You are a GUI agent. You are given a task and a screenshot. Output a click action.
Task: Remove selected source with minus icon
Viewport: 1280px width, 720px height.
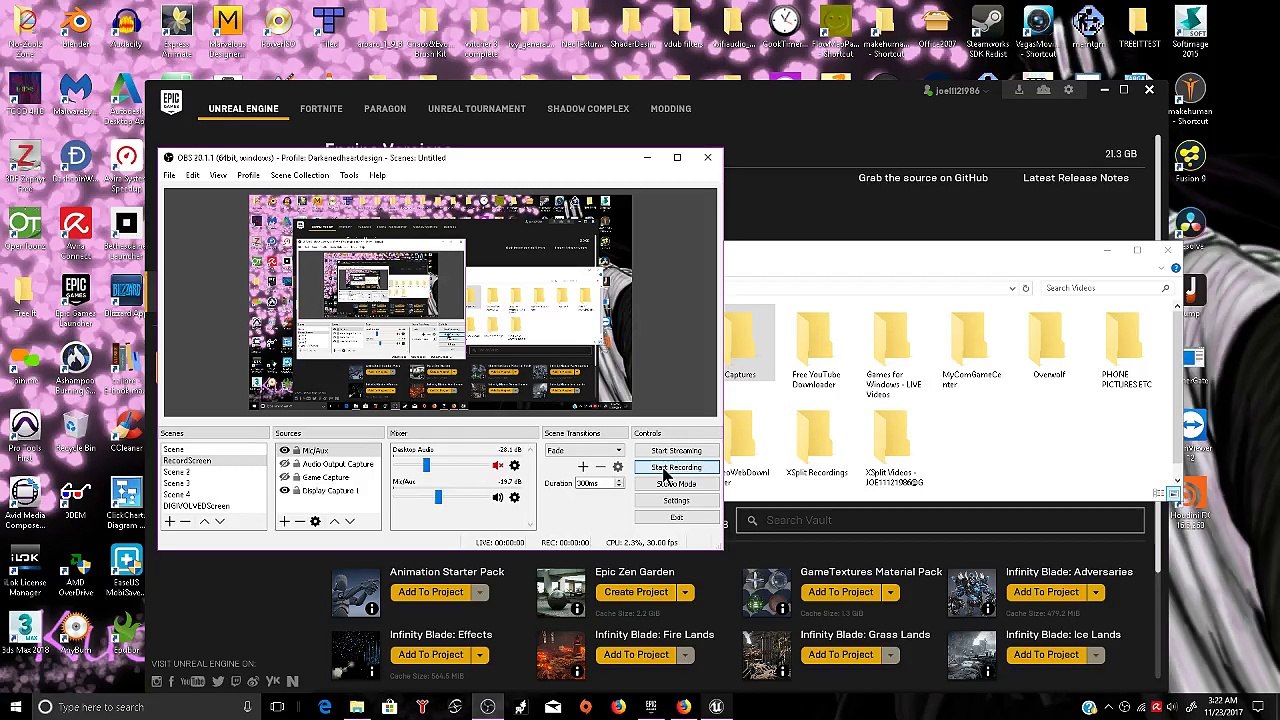tap(299, 521)
